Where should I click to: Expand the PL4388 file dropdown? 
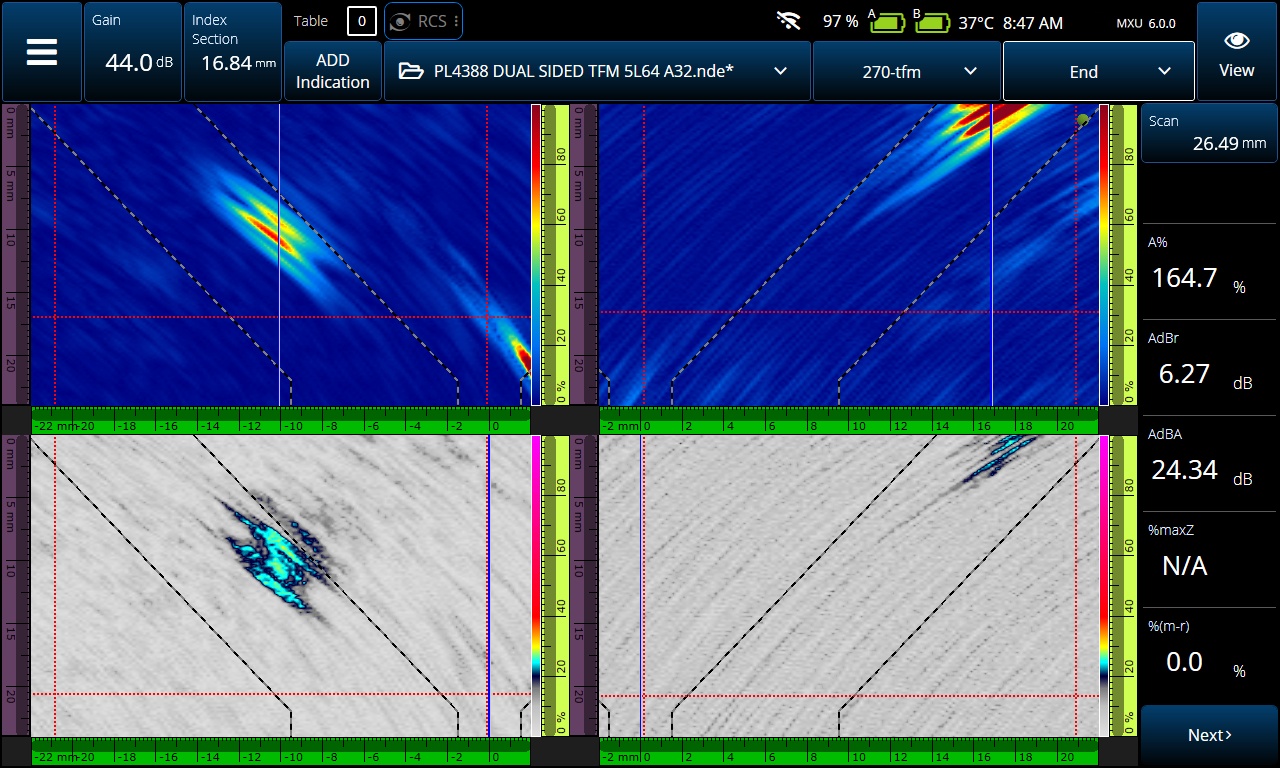click(x=780, y=71)
